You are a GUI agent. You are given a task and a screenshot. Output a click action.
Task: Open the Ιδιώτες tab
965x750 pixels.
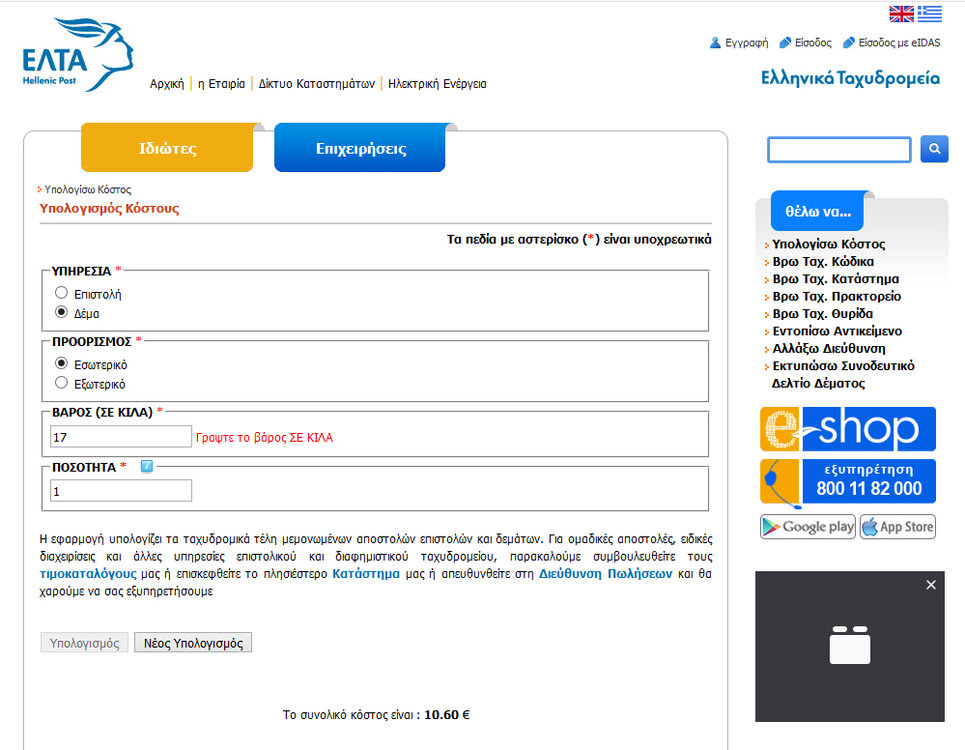pos(167,149)
